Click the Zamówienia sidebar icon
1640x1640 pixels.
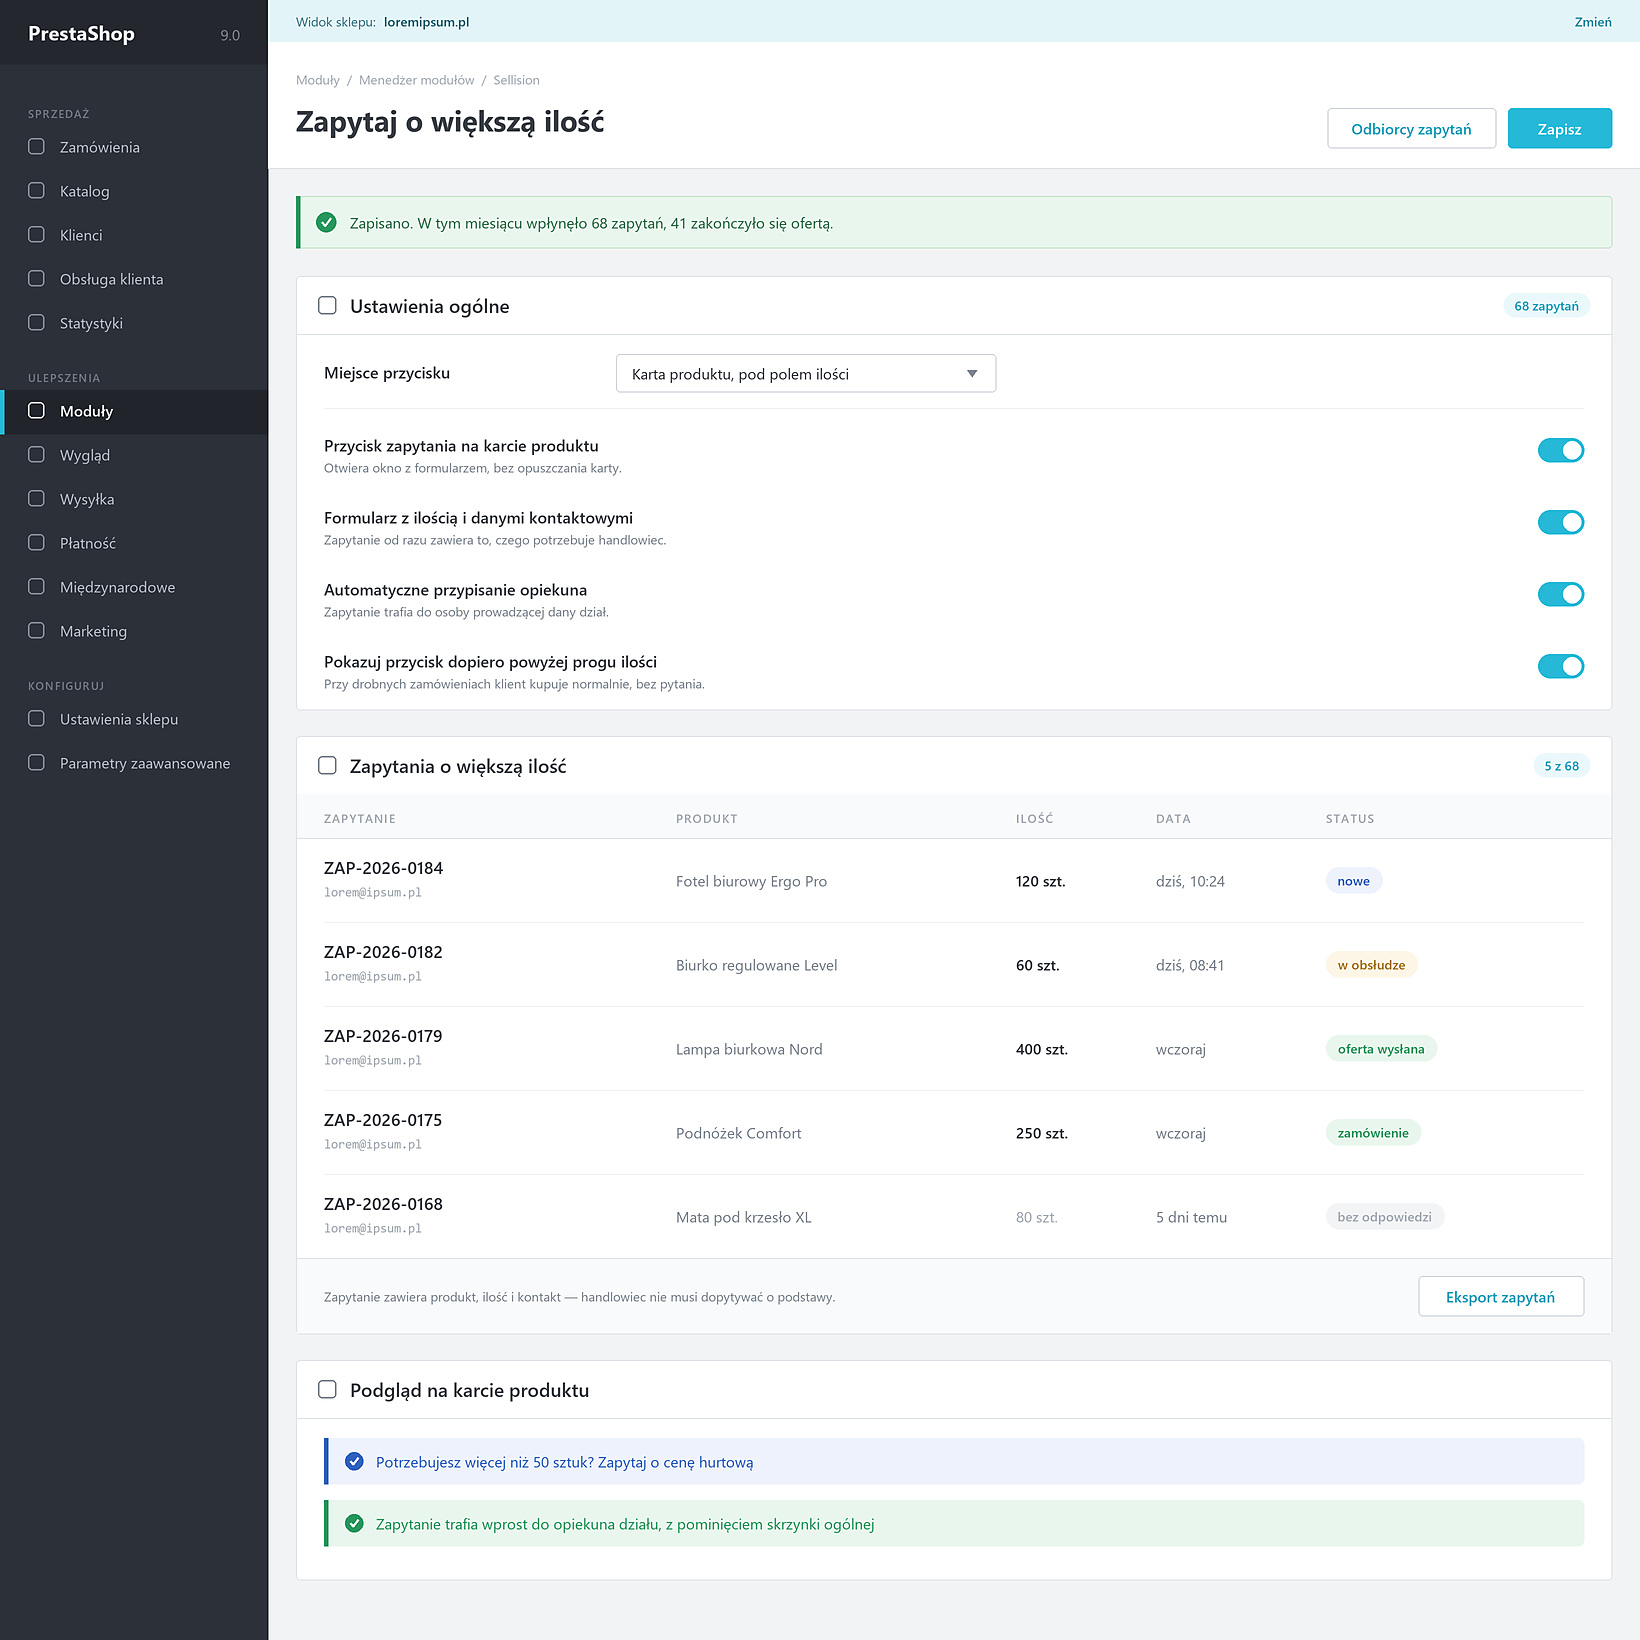click(x=37, y=147)
